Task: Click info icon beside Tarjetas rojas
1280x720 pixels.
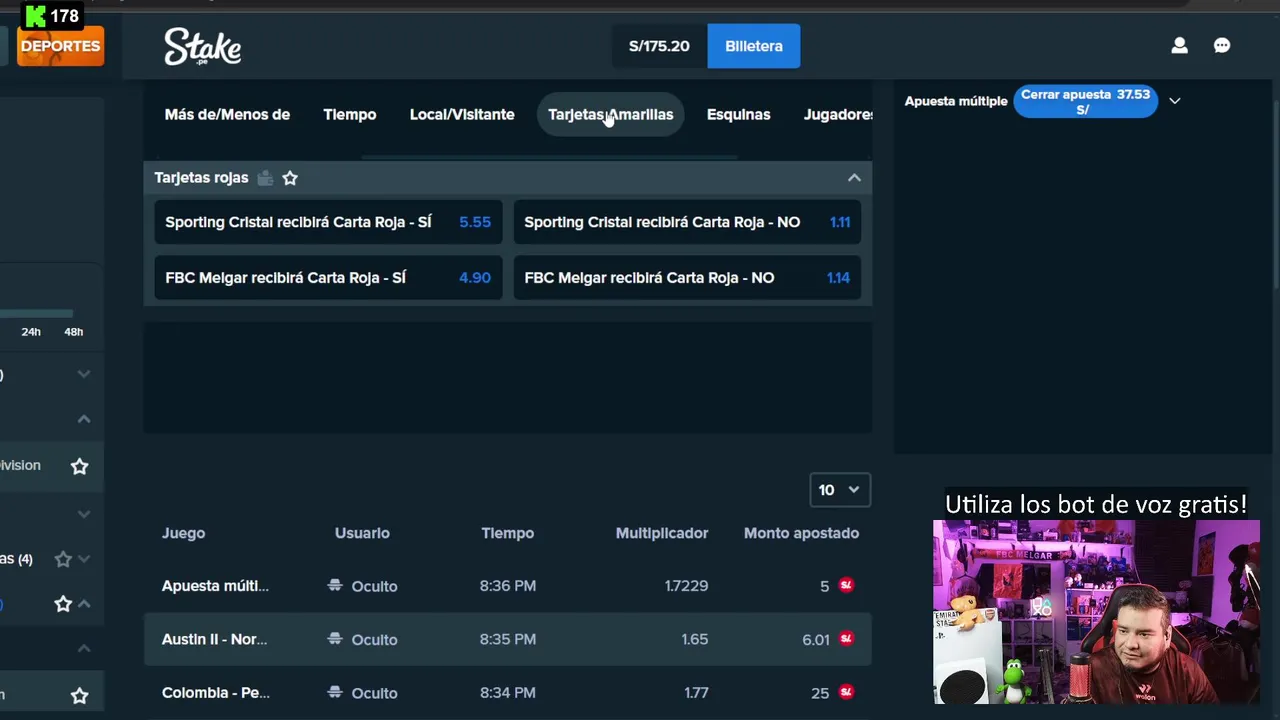Action: coord(265,178)
